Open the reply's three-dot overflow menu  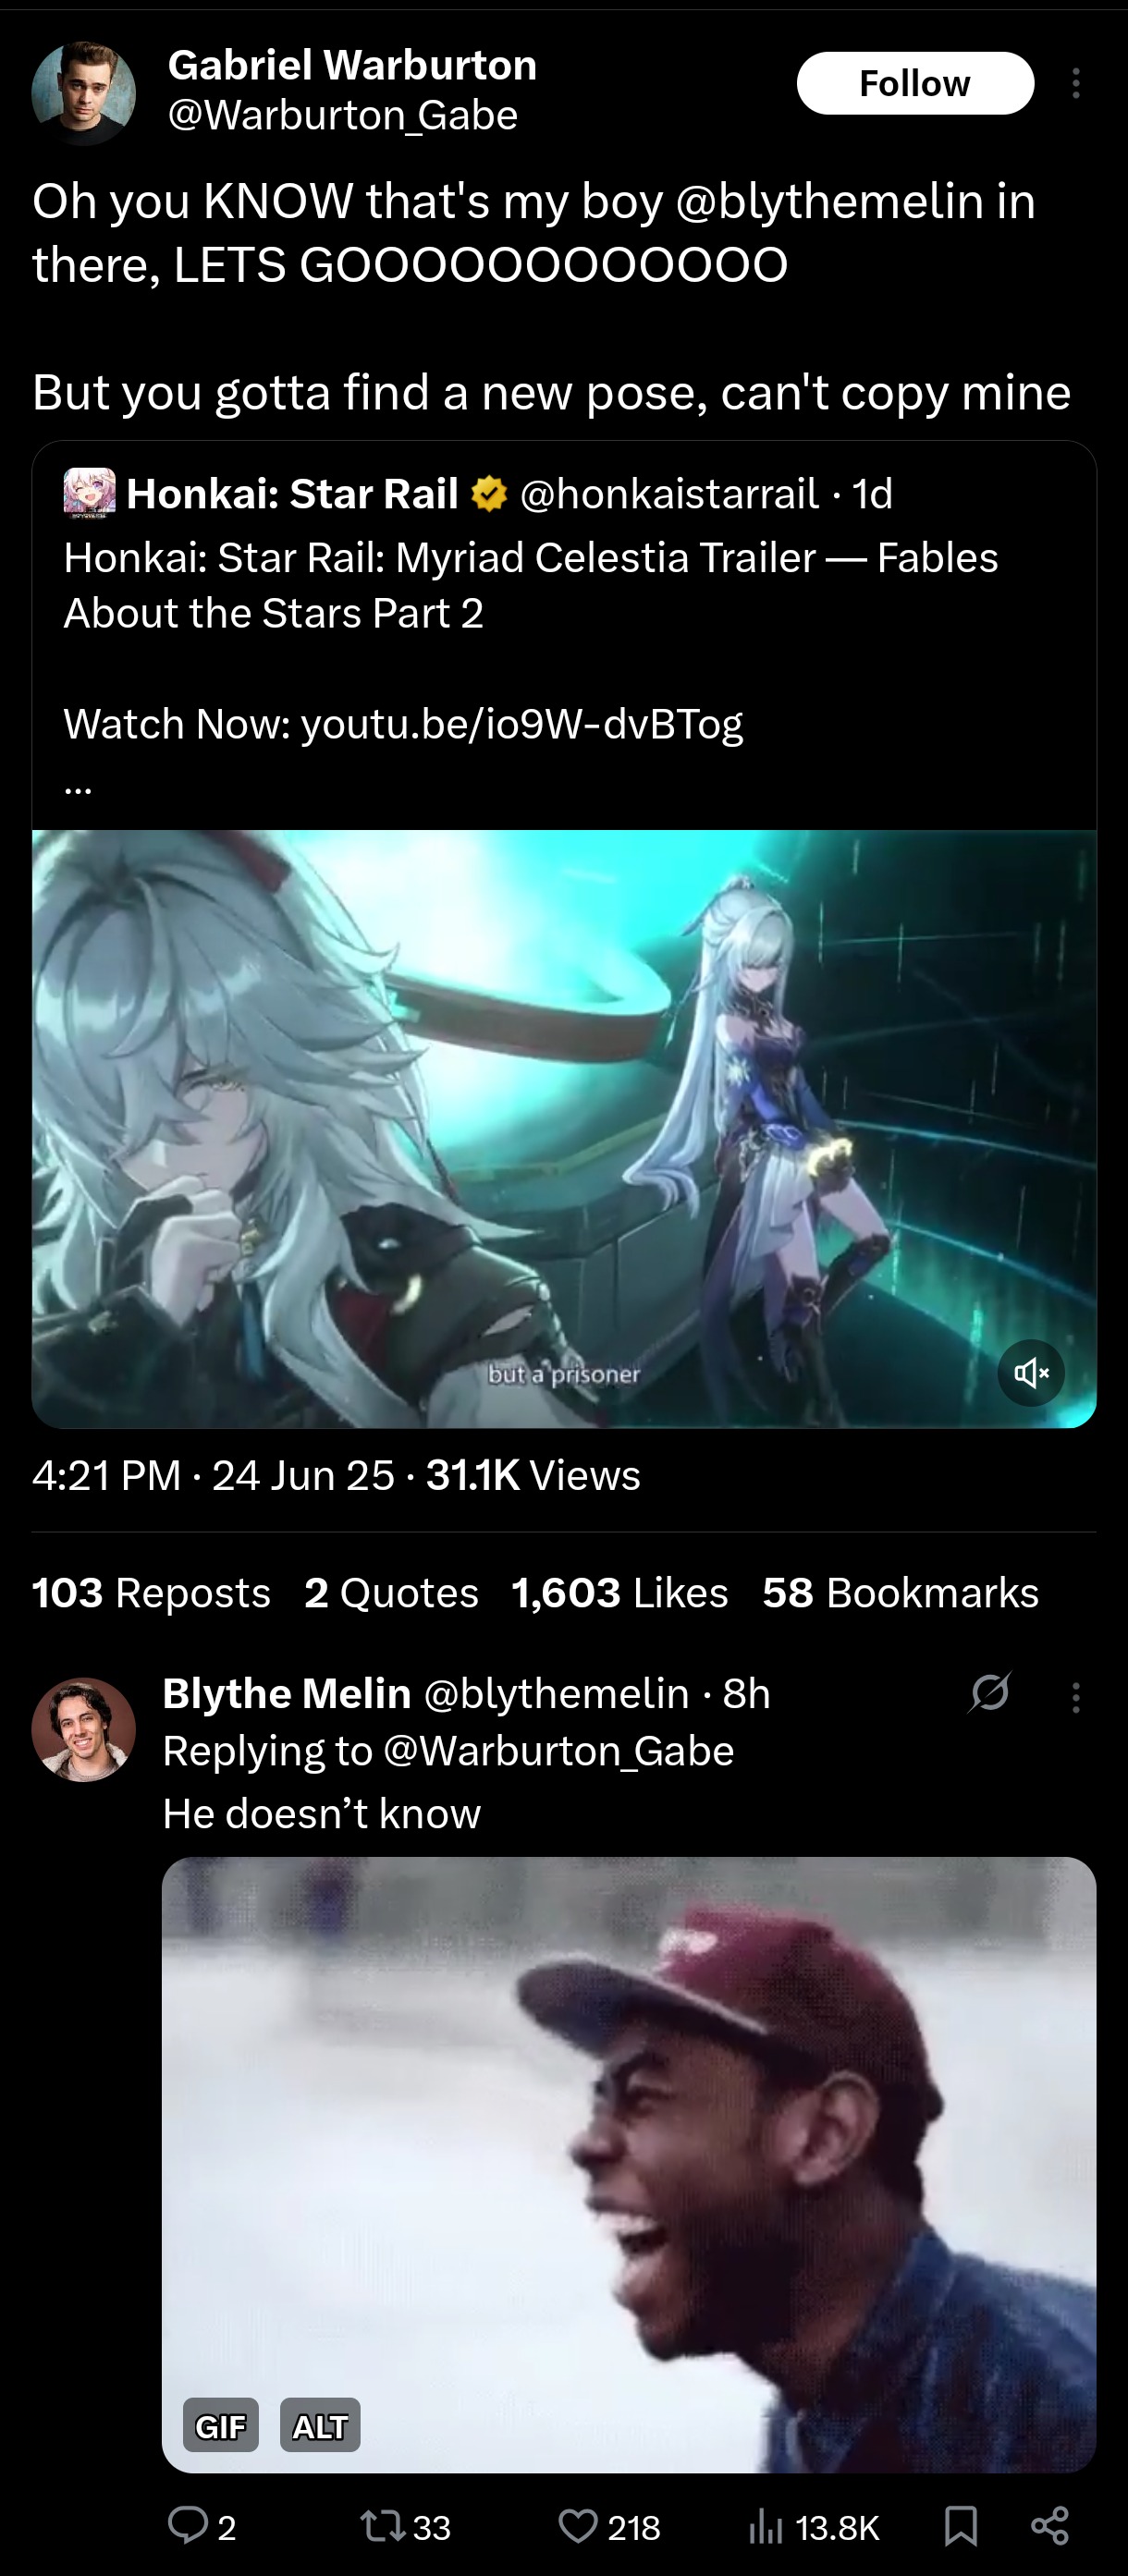pyautogui.click(x=1075, y=1697)
